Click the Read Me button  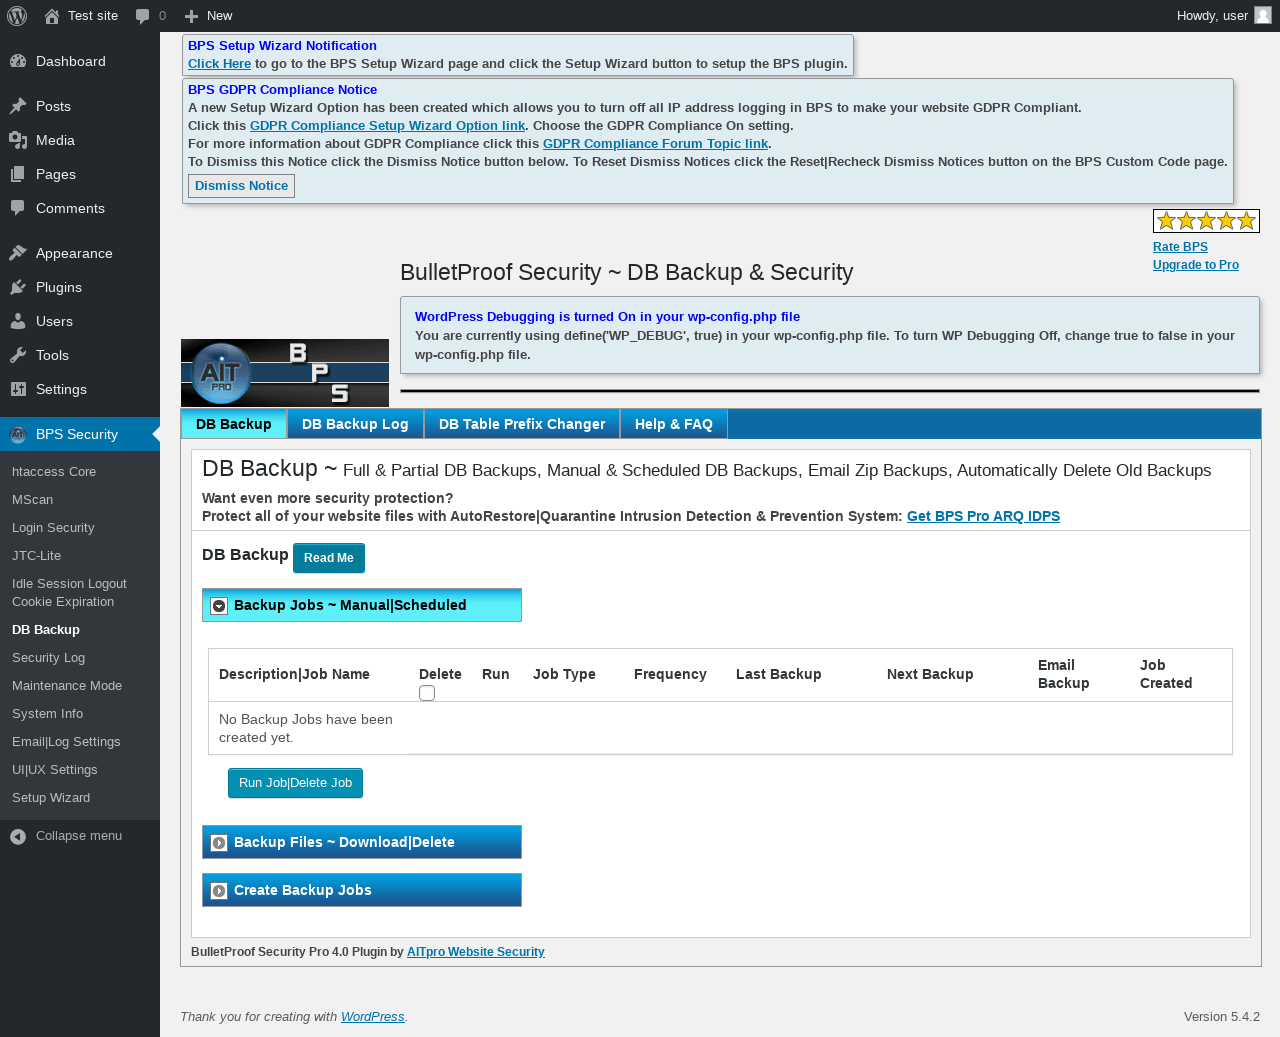[329, 558]
